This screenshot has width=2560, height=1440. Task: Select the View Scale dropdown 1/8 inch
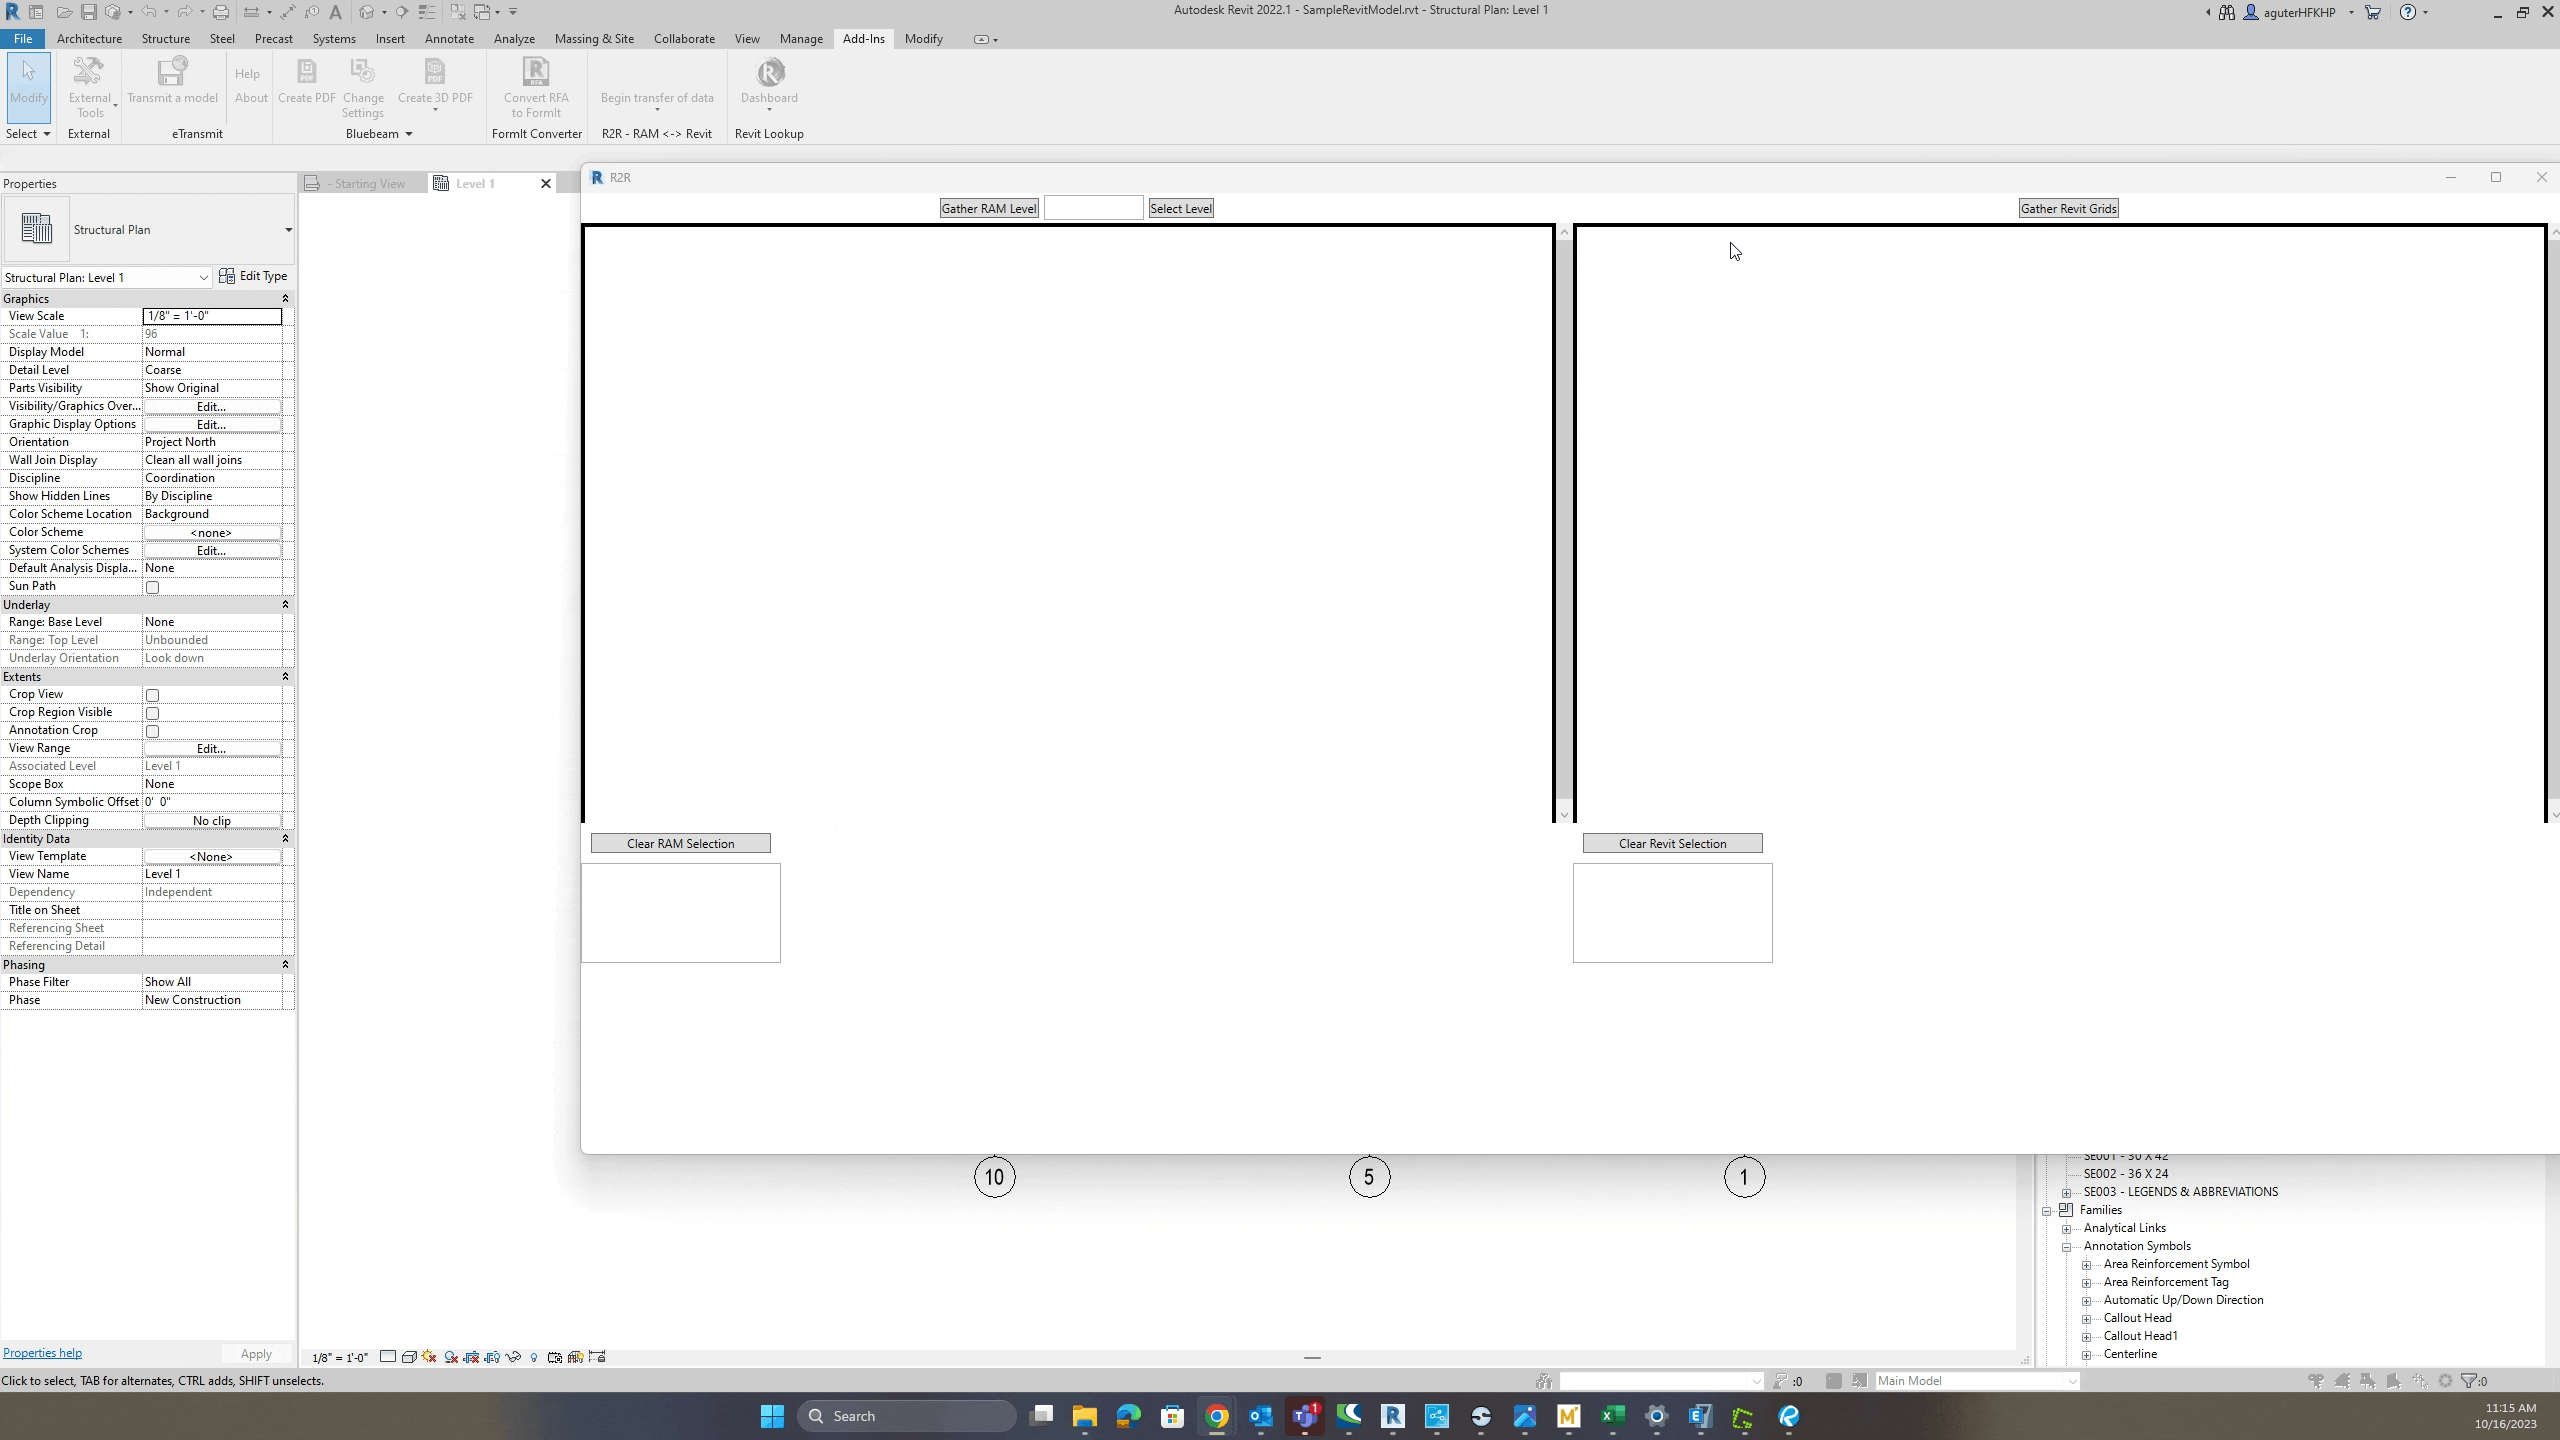click(211, 315)
